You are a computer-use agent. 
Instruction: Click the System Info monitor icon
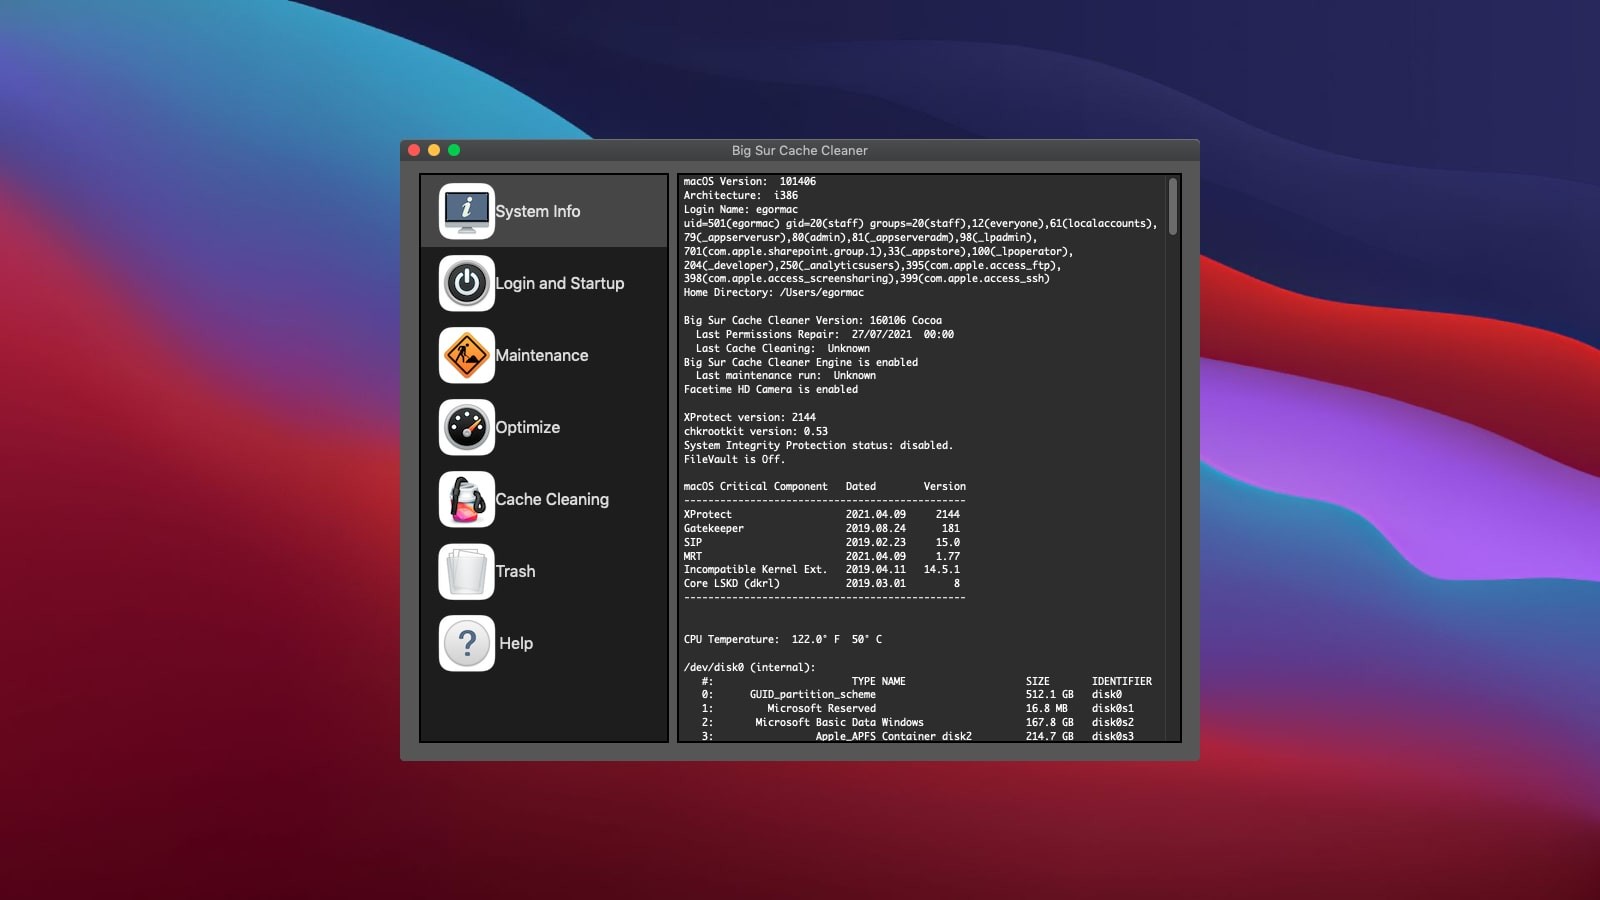point(466,211)
